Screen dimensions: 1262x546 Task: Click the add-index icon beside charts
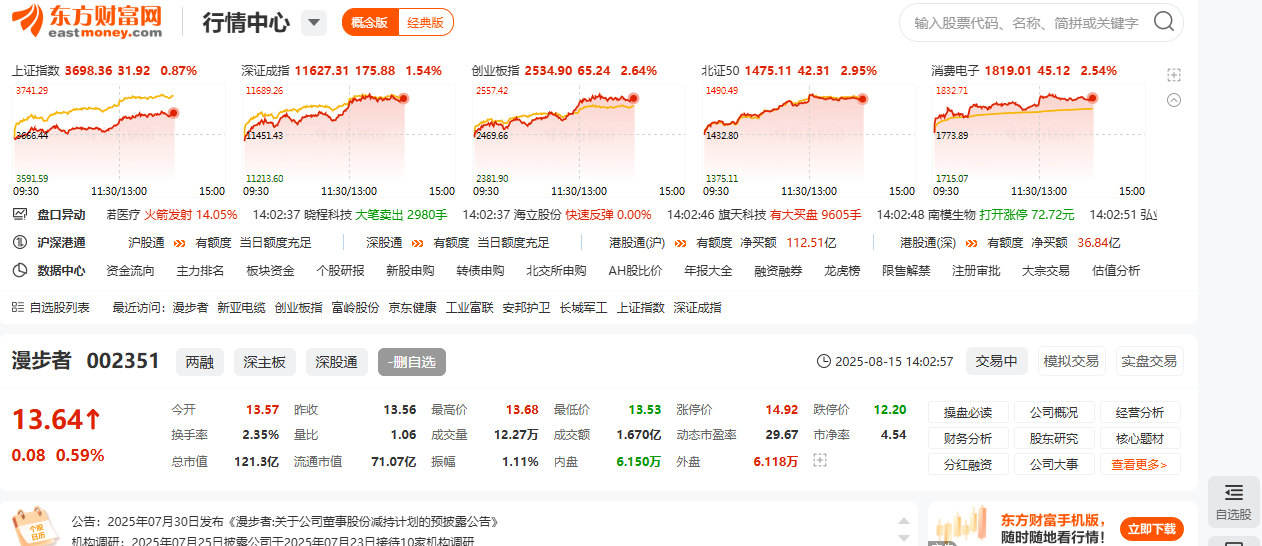[1174, 75]
